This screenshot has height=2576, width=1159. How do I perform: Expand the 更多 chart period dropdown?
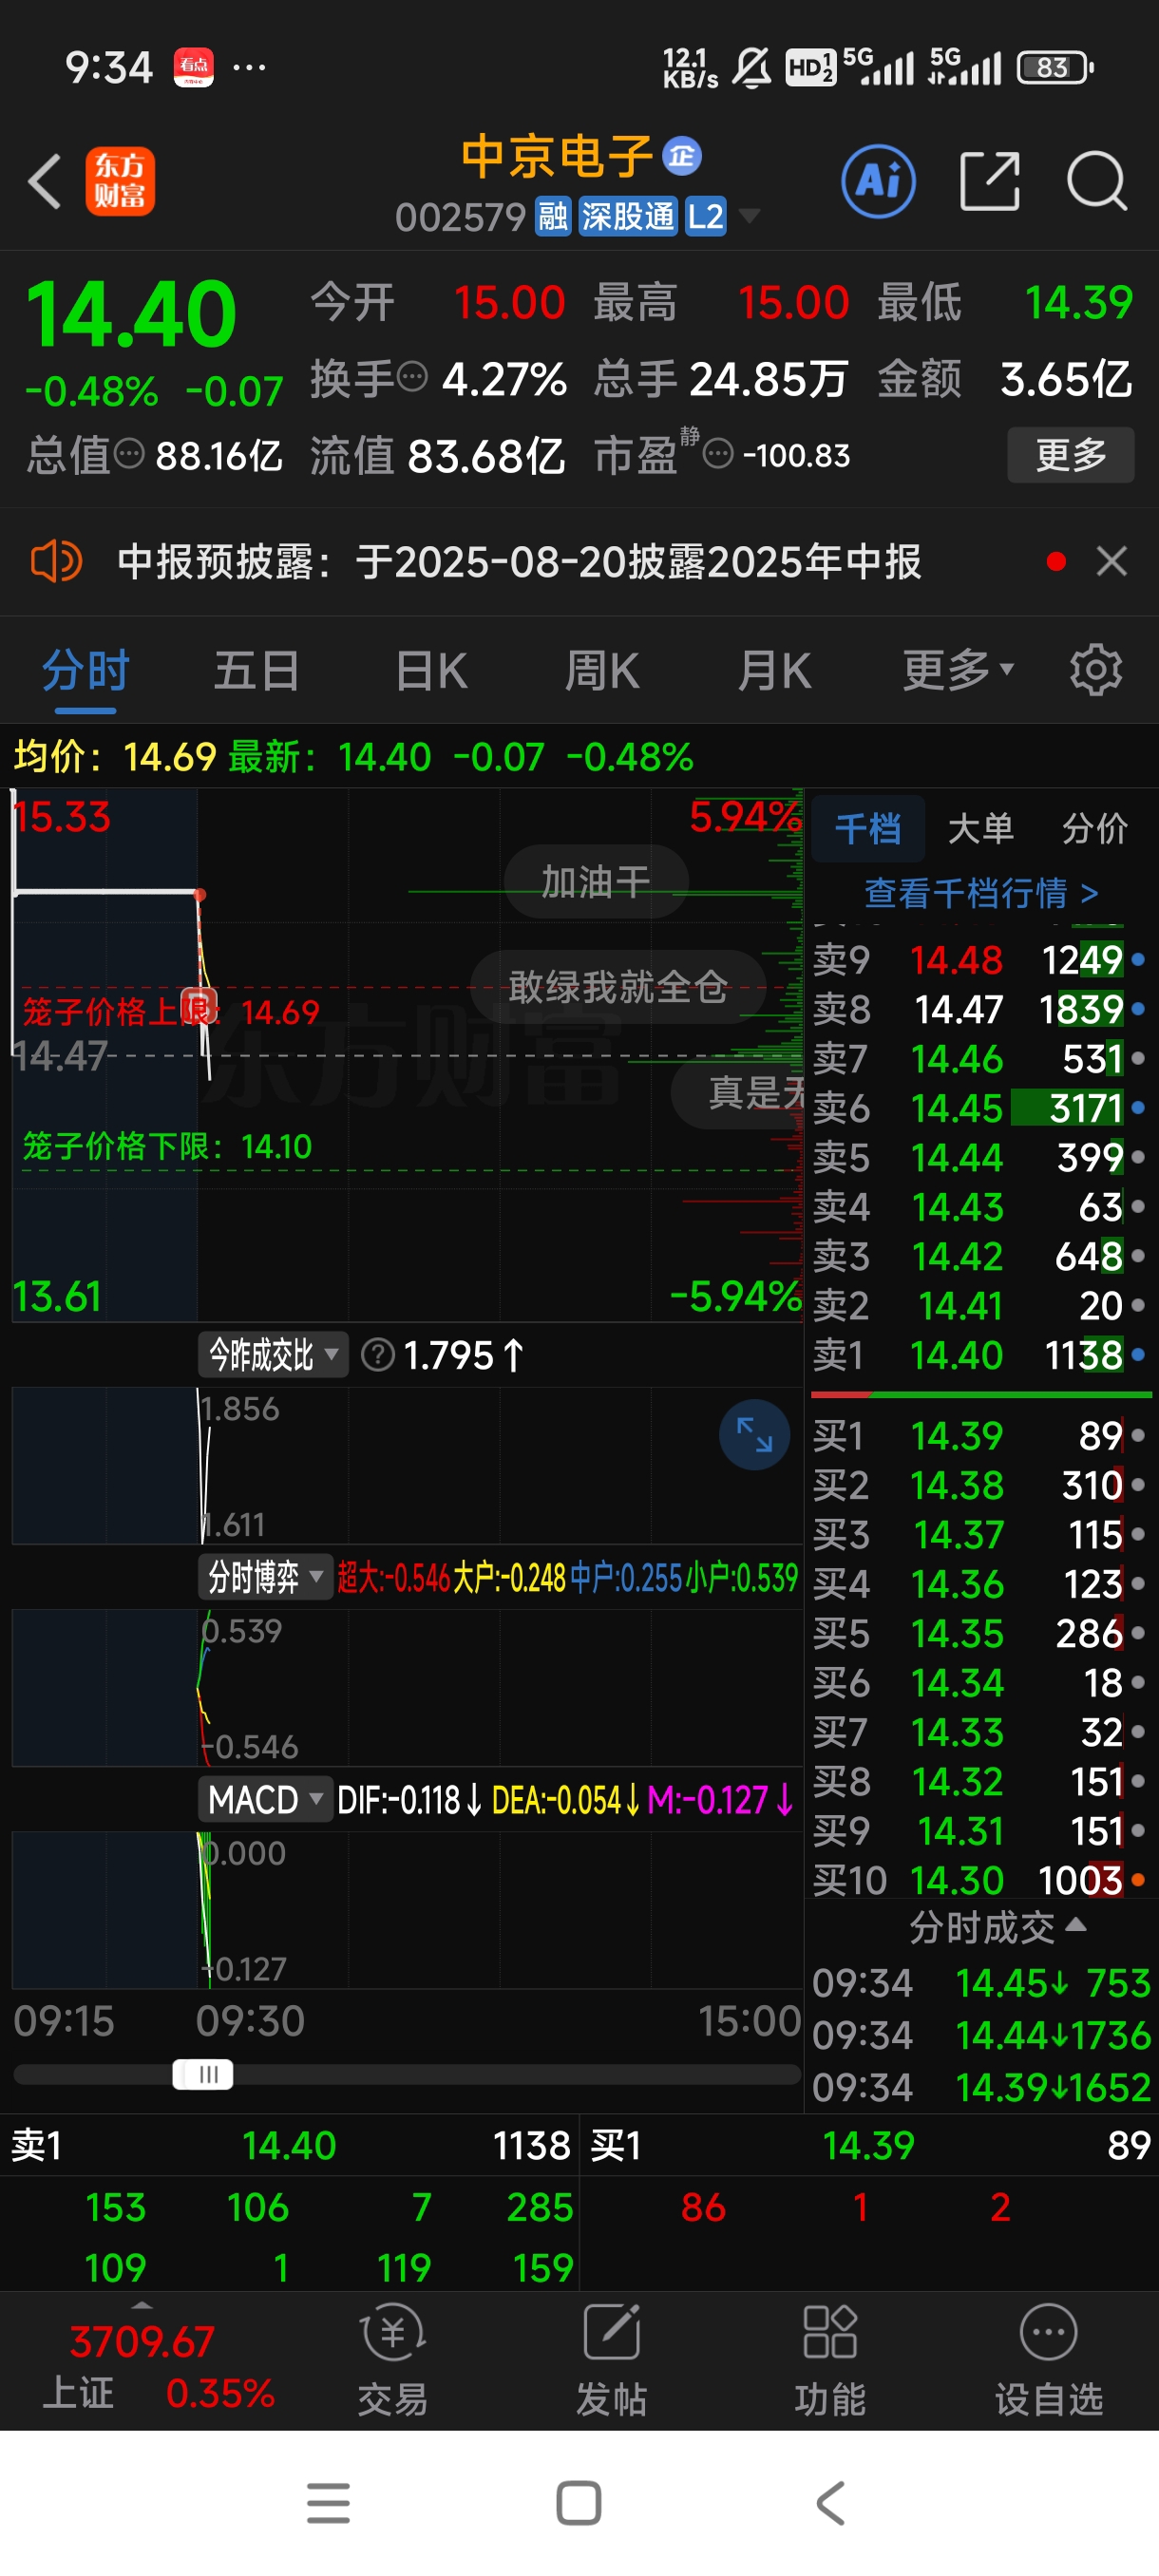tap(958, 670)
